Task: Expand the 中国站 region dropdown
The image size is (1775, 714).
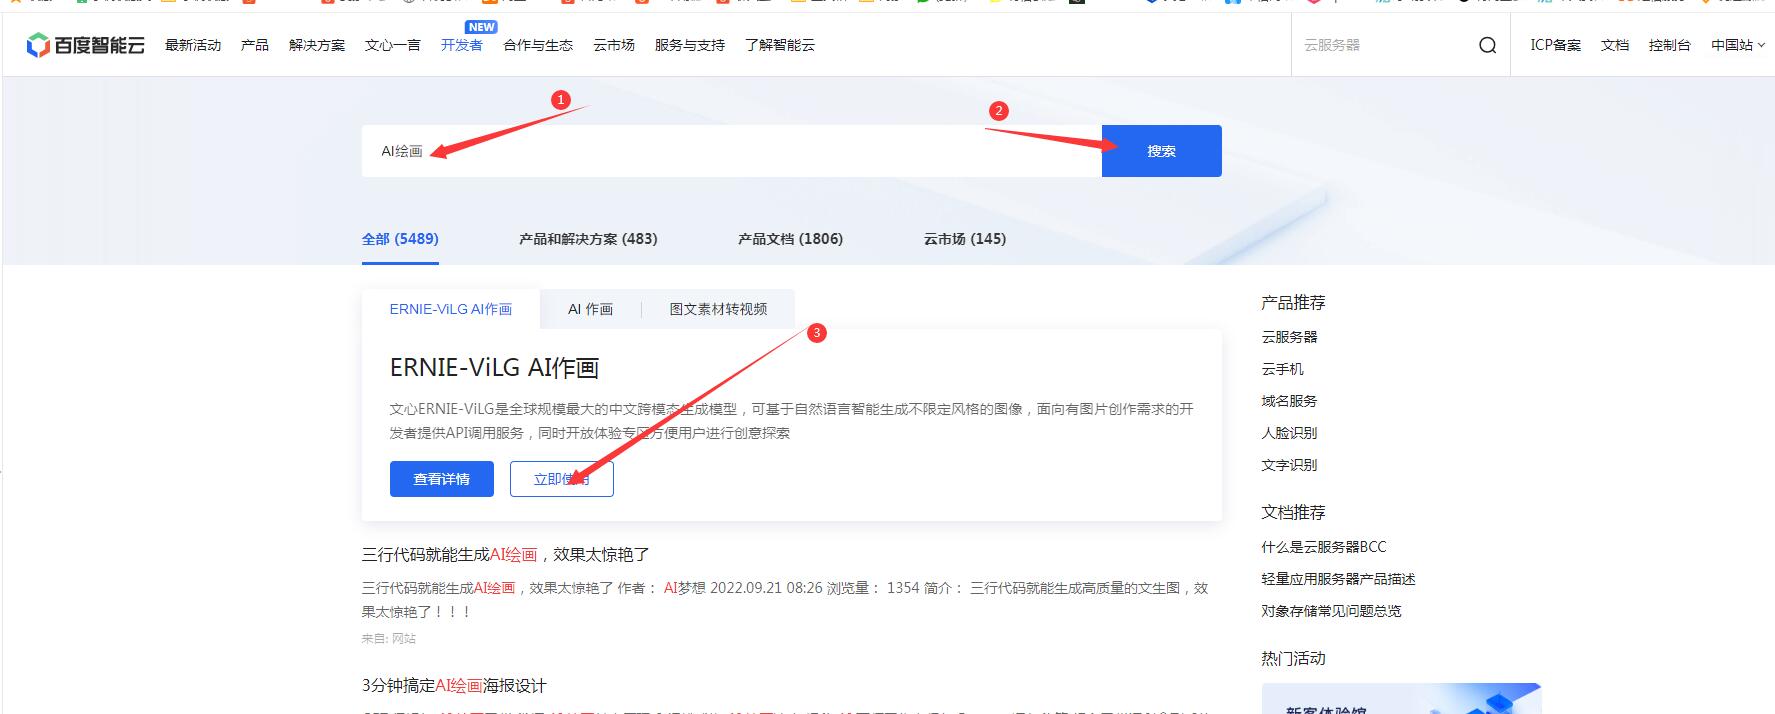Action: click(1737, 45)
